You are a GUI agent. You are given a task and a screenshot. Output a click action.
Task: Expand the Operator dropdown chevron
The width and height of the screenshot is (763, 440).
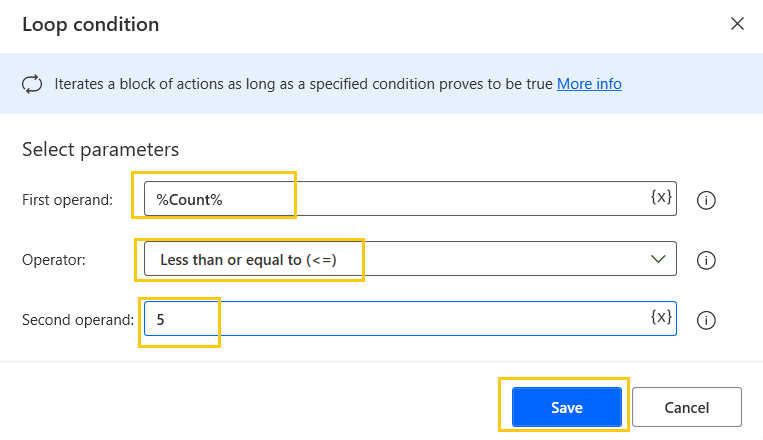click(658, 259)
